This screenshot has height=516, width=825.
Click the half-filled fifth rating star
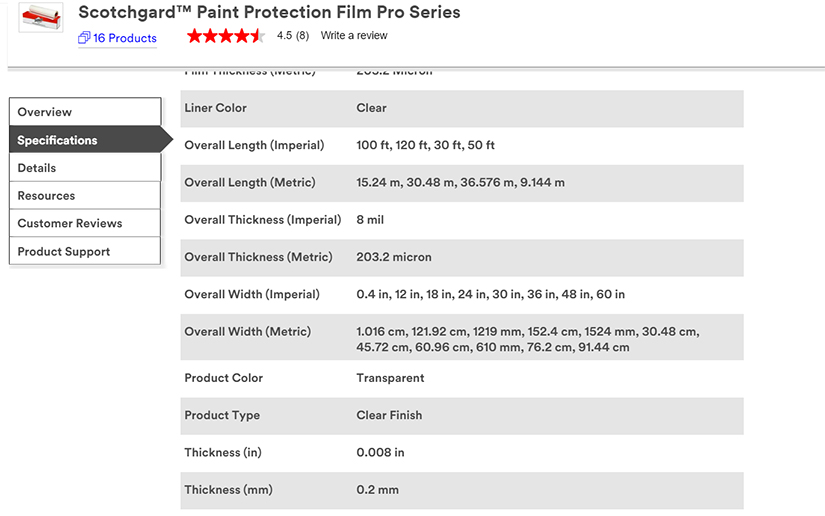(258, 36)
